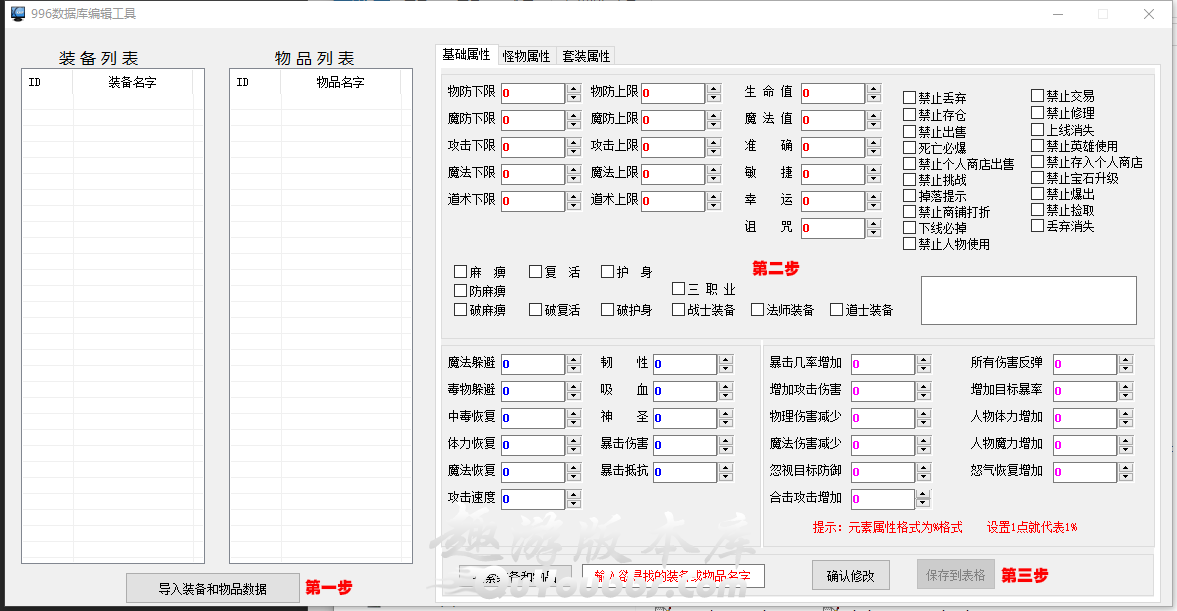Check the 禁止宝石升级 checkbox
The width and height of the screenshot is (1177, 611).
pos(1037,177)
